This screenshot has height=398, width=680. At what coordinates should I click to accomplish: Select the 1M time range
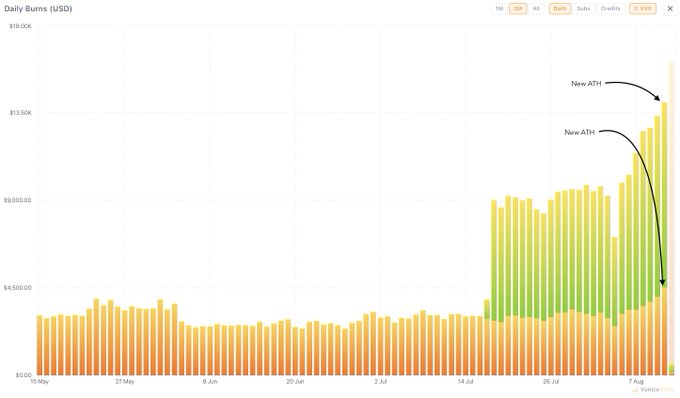[499, 9]
